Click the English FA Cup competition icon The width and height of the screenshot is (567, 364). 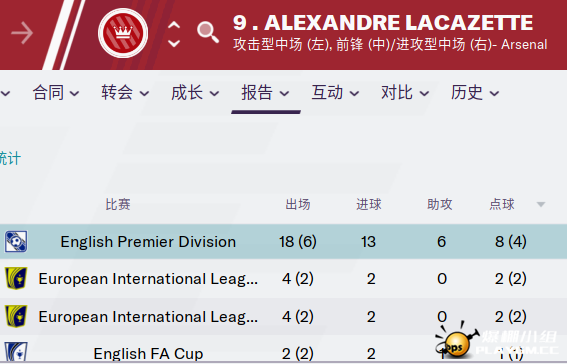click(x=16, y=352)
